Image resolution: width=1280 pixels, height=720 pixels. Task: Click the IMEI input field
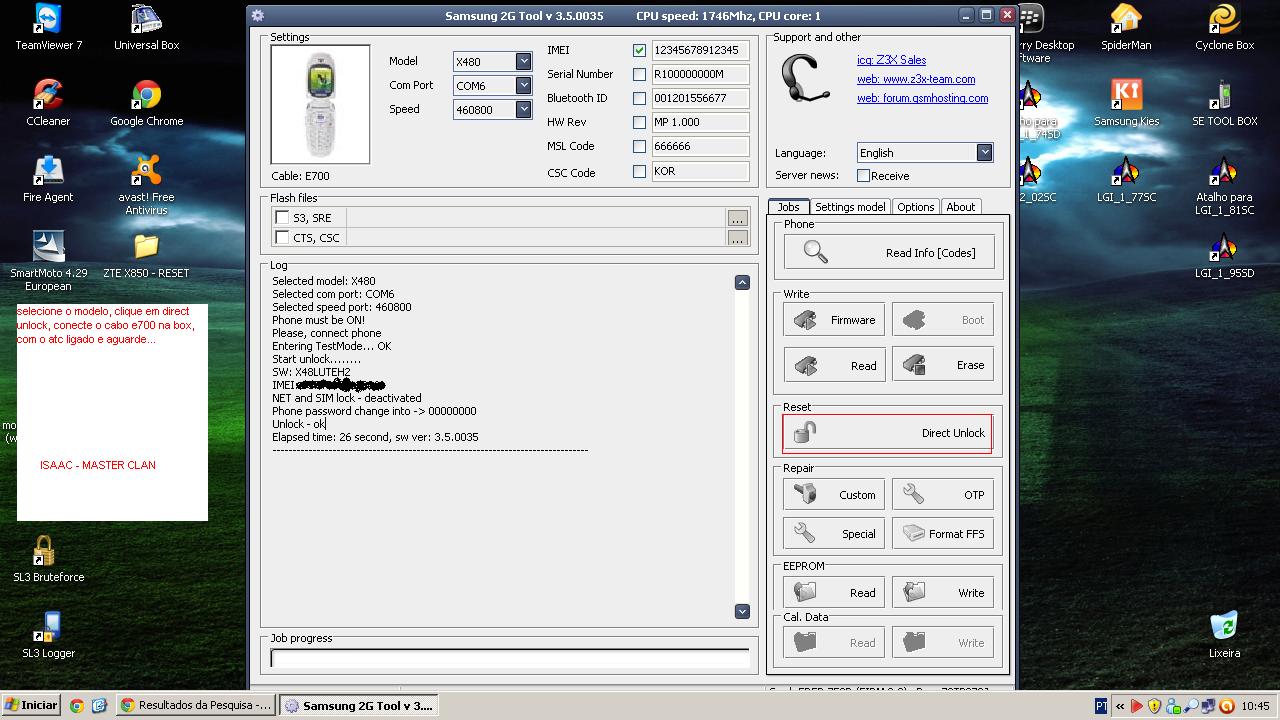700,50
